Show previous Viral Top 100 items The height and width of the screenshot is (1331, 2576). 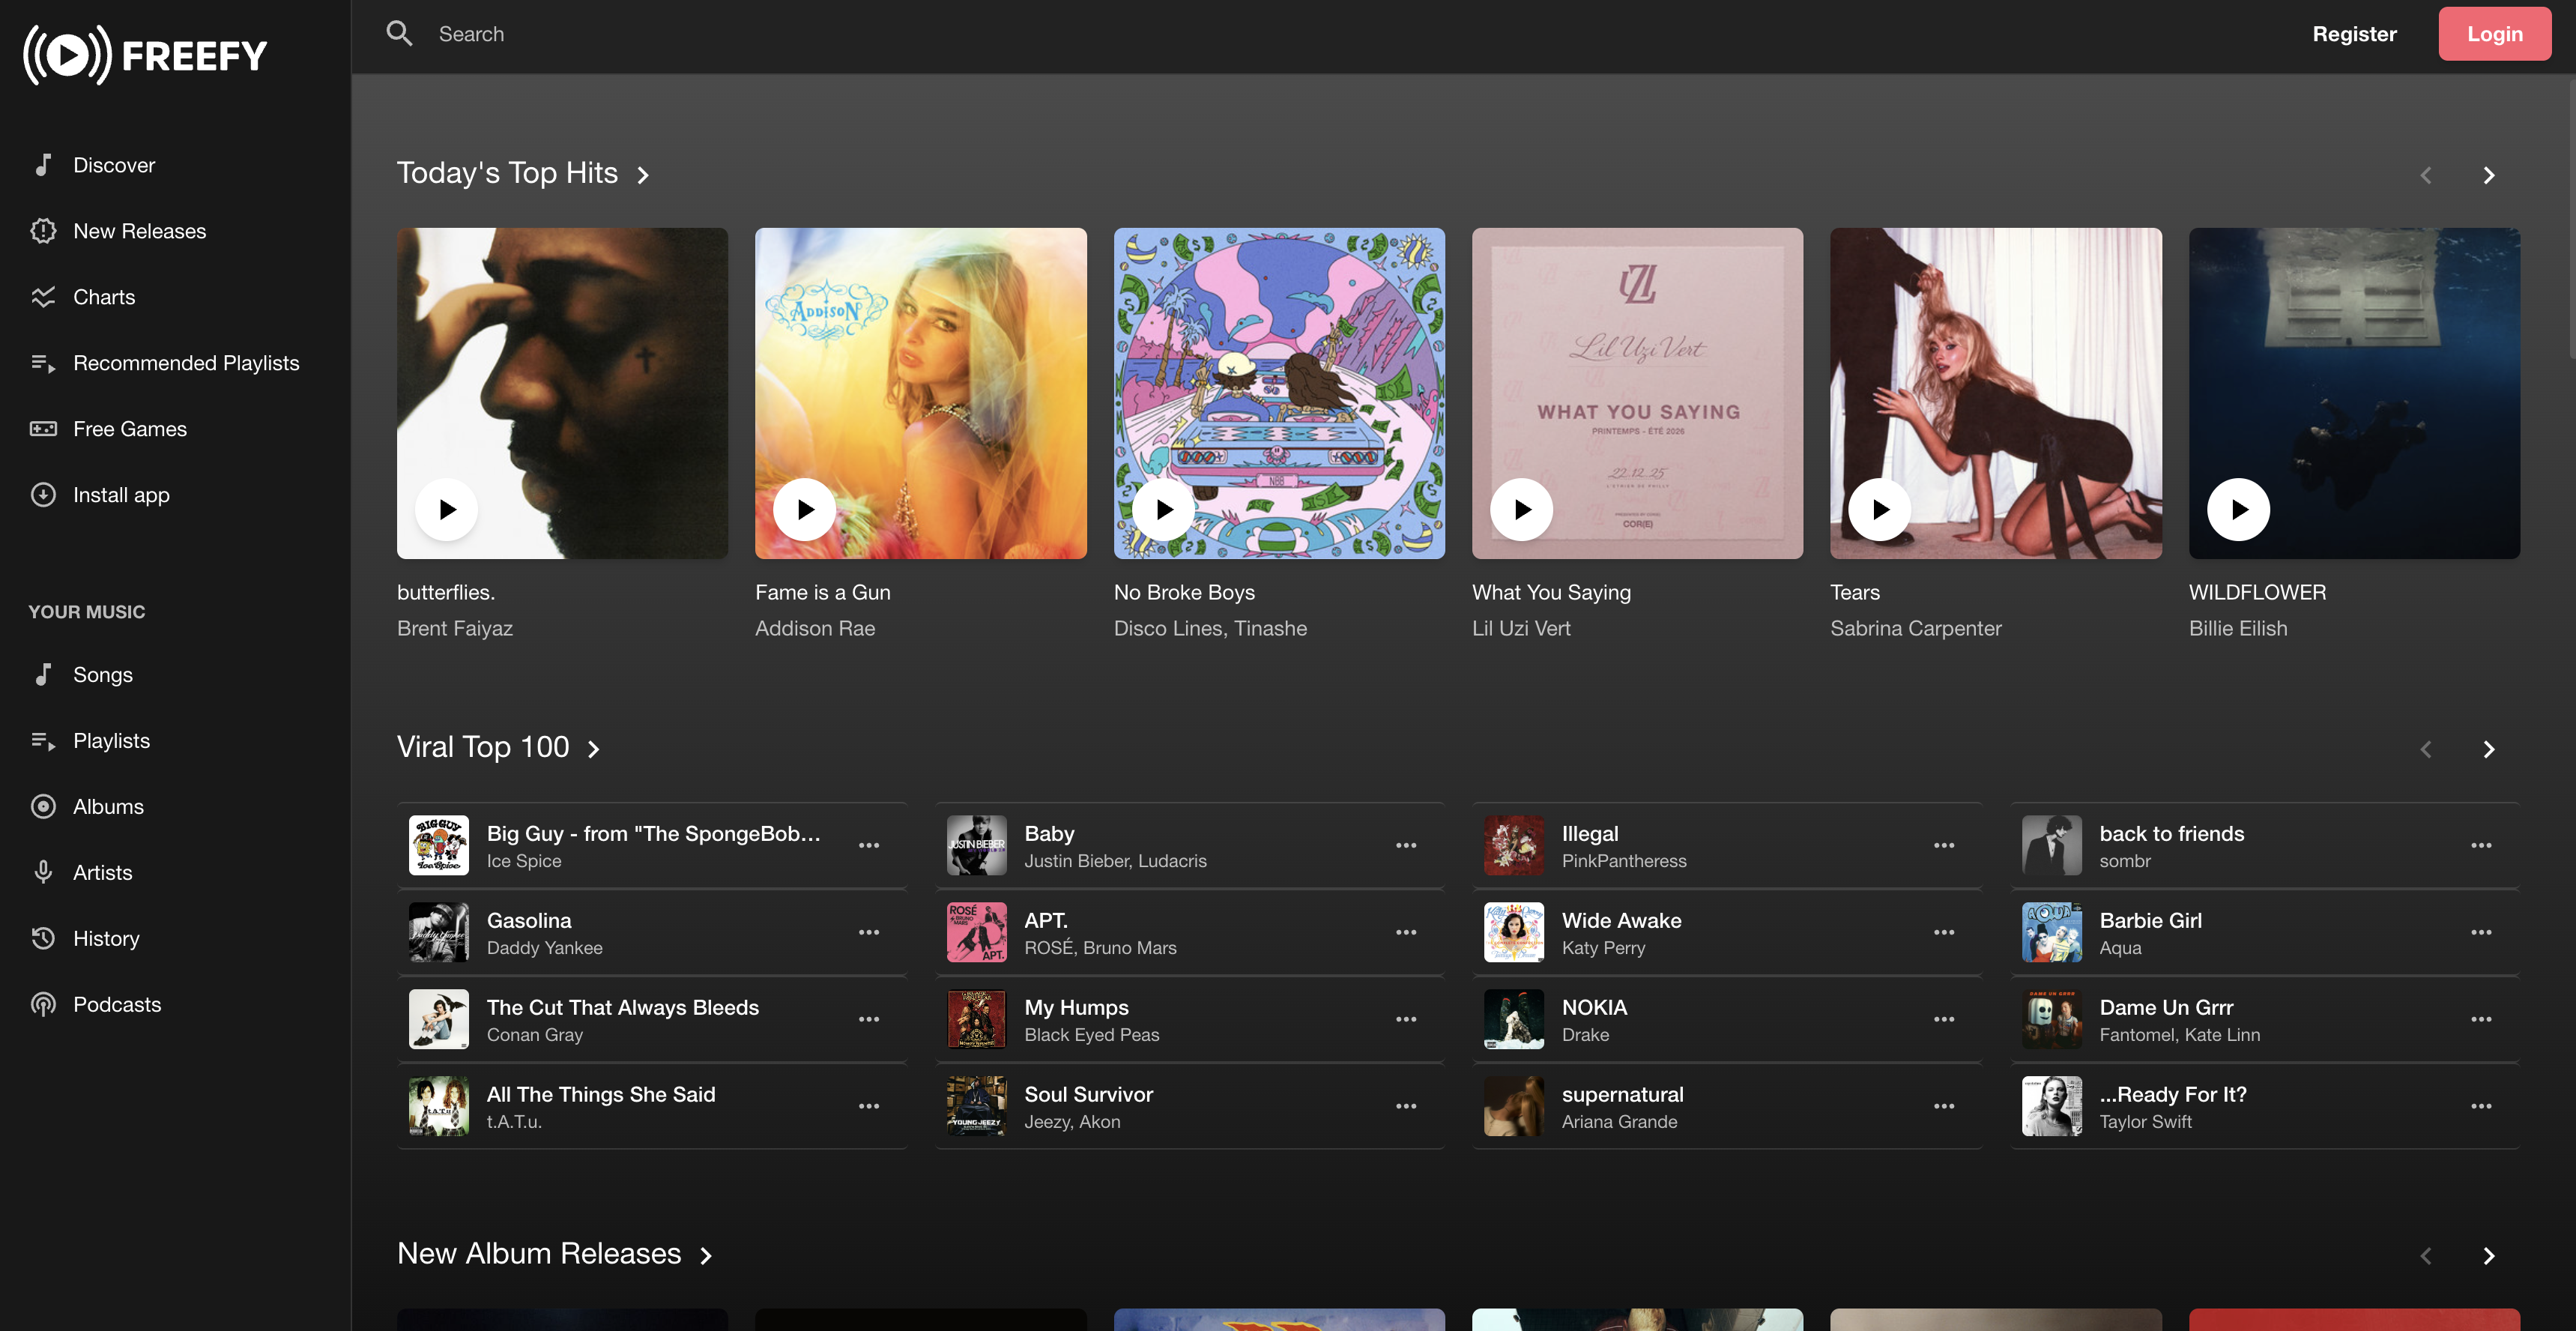(x=2426, y=749)
